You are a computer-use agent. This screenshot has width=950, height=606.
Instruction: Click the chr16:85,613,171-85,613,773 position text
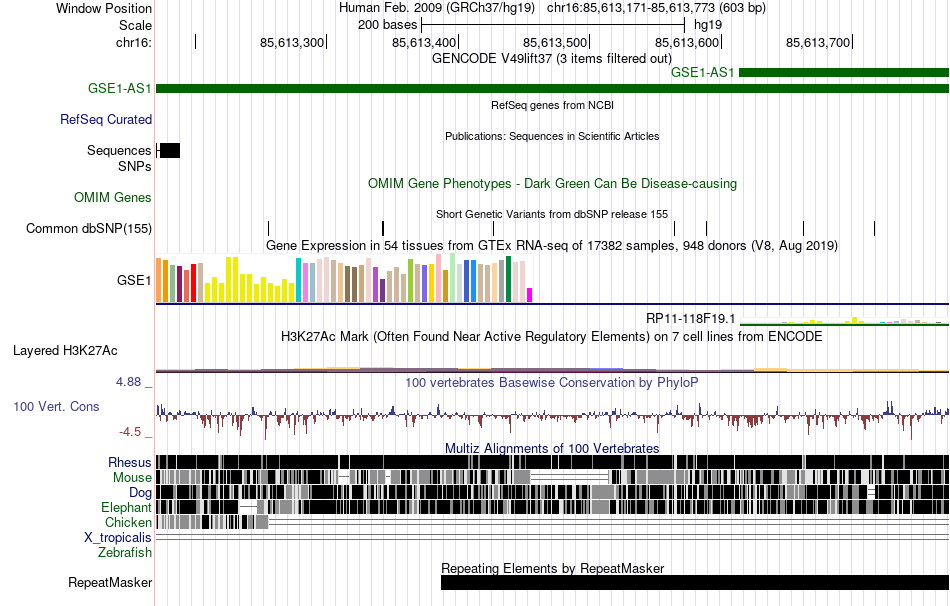[656, 8]
